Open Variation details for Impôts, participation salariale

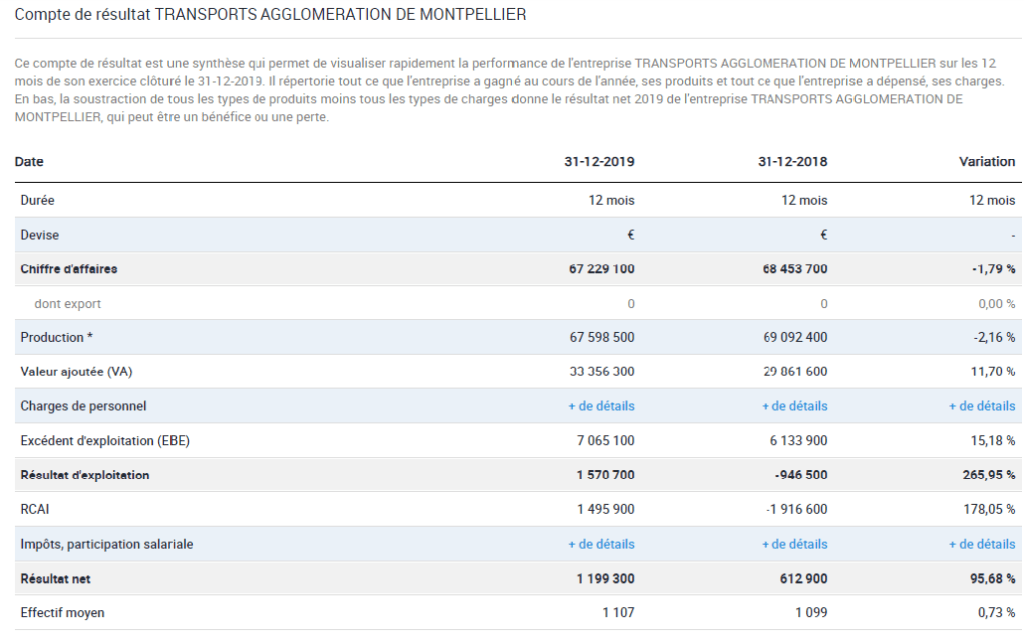(981, 544)
